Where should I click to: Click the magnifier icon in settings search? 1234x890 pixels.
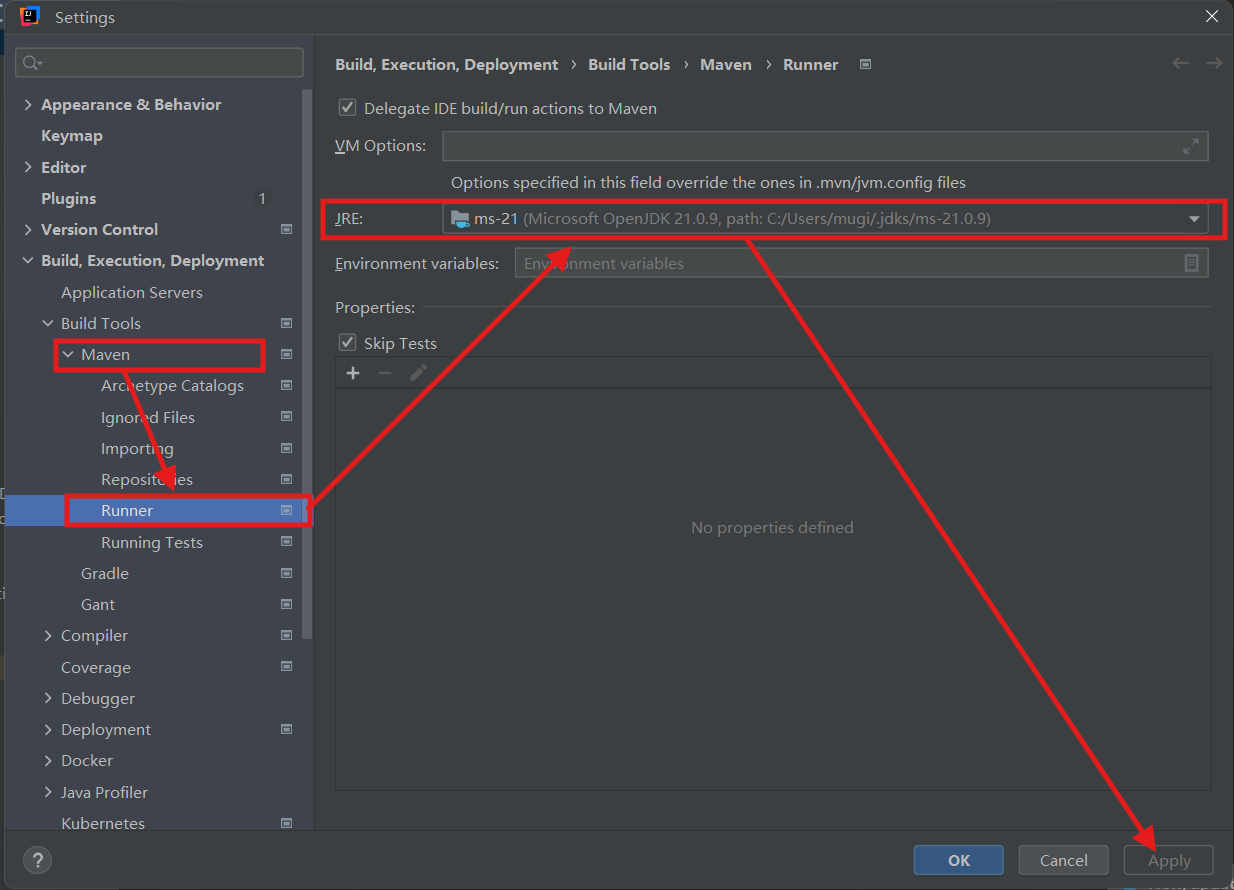31,63
